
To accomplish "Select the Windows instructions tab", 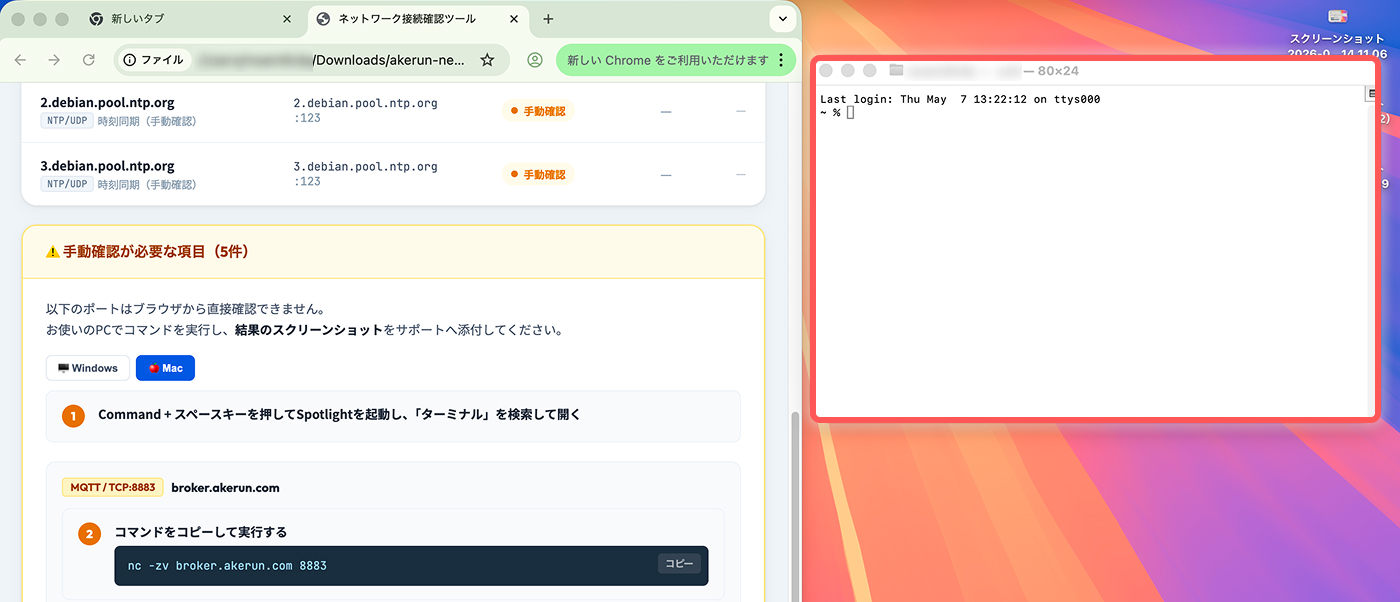I will coord(88,368).
